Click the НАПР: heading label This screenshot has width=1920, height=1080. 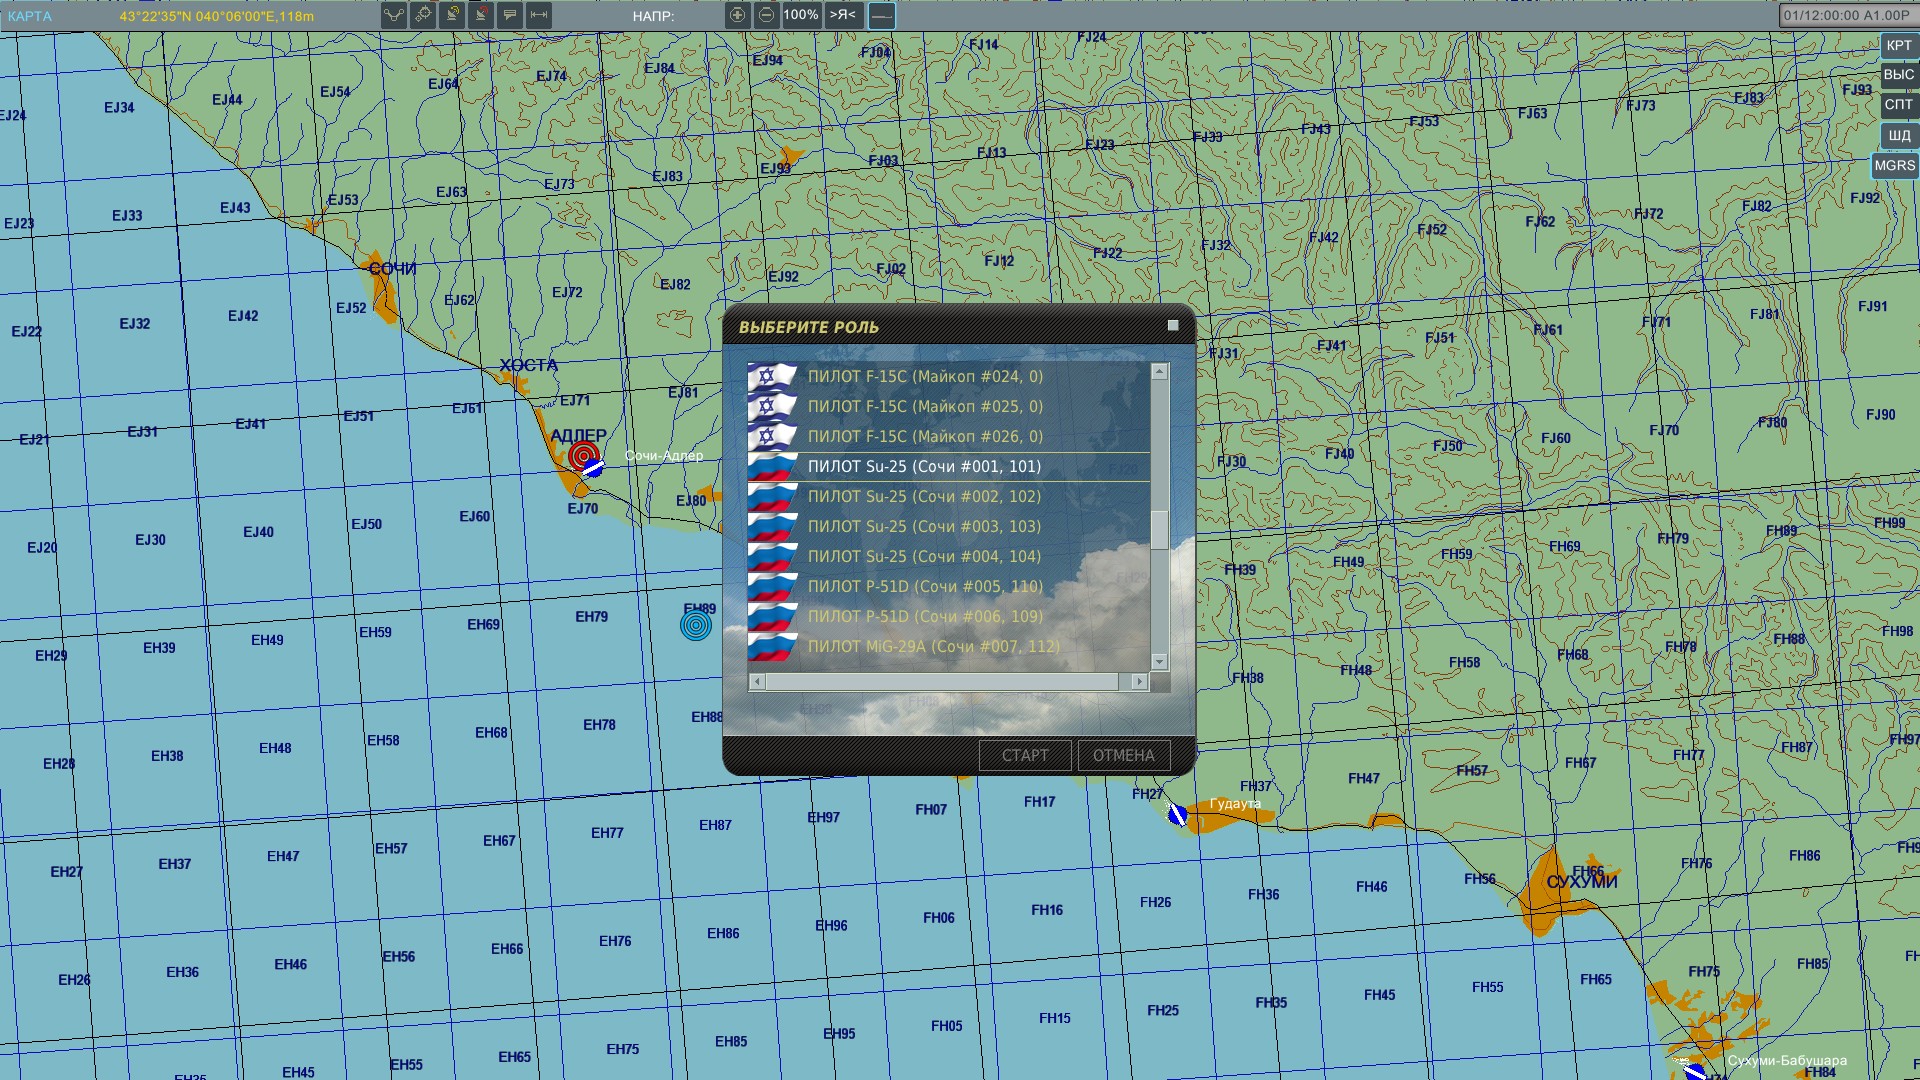[653, 16]
